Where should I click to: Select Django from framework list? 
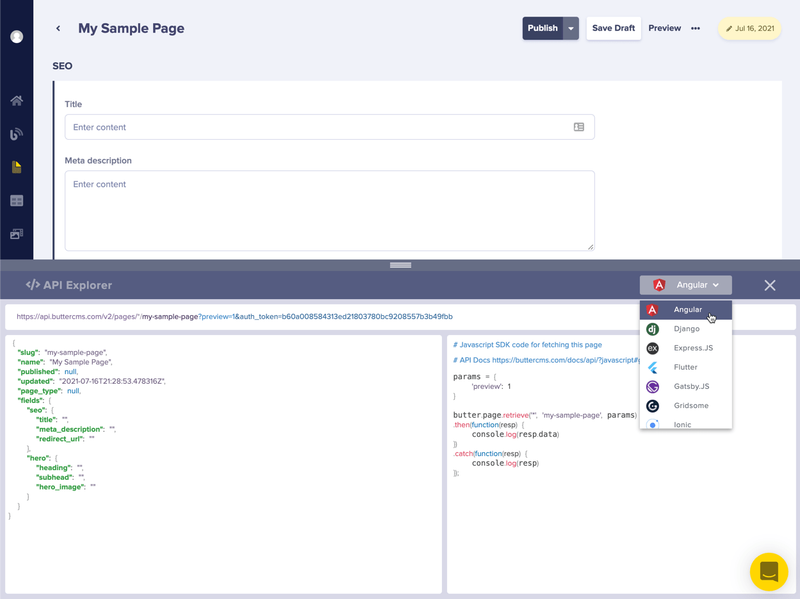point(686,329)
